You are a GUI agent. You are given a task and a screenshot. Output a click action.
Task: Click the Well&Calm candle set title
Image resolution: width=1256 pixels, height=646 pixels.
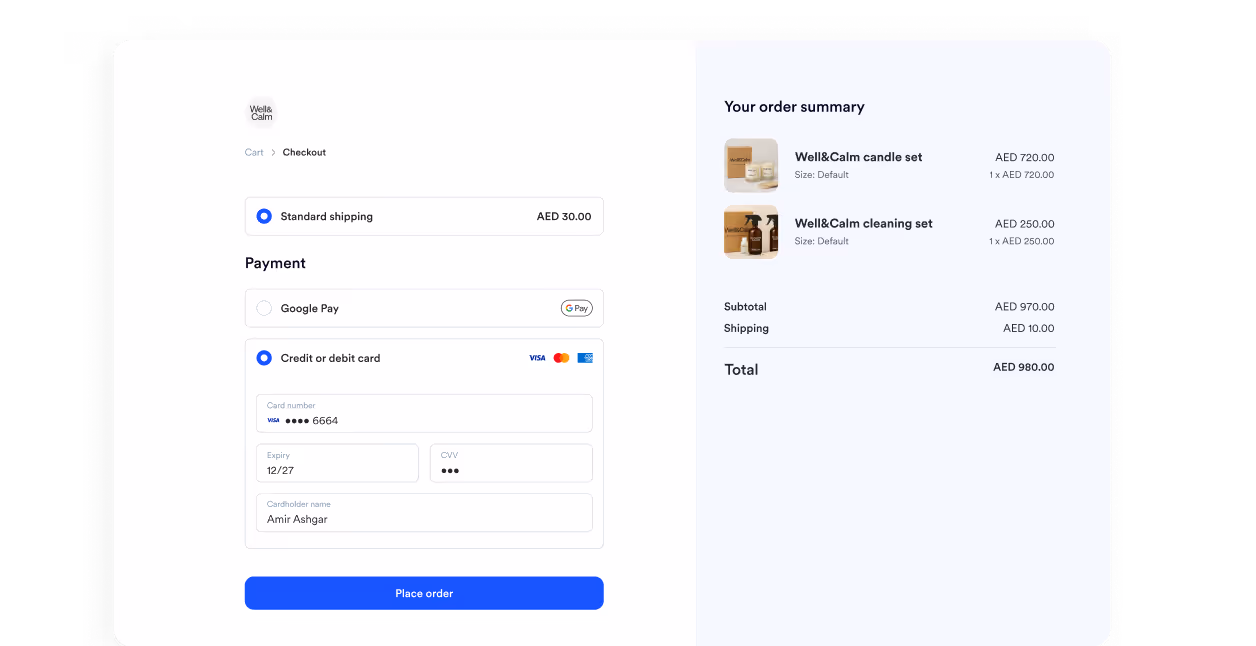tap(857, 157)
